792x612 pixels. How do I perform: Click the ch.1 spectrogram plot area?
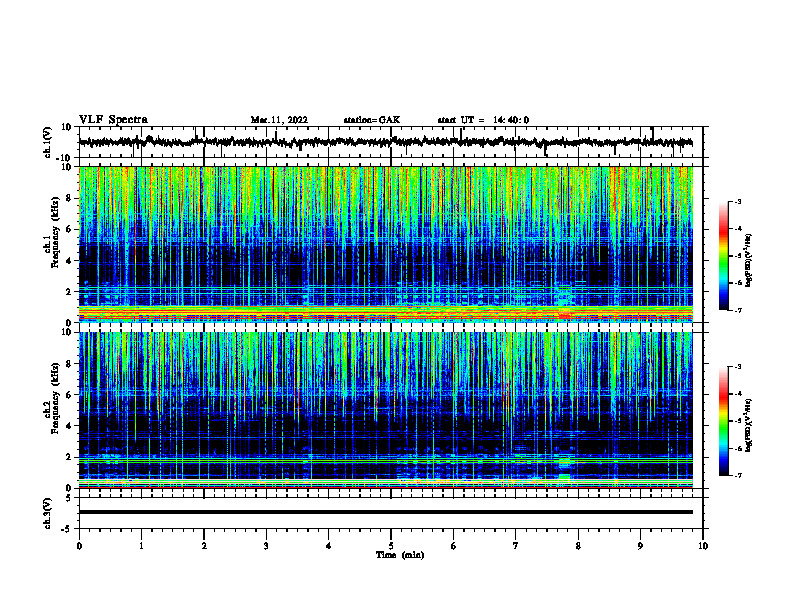coord(385,244)
